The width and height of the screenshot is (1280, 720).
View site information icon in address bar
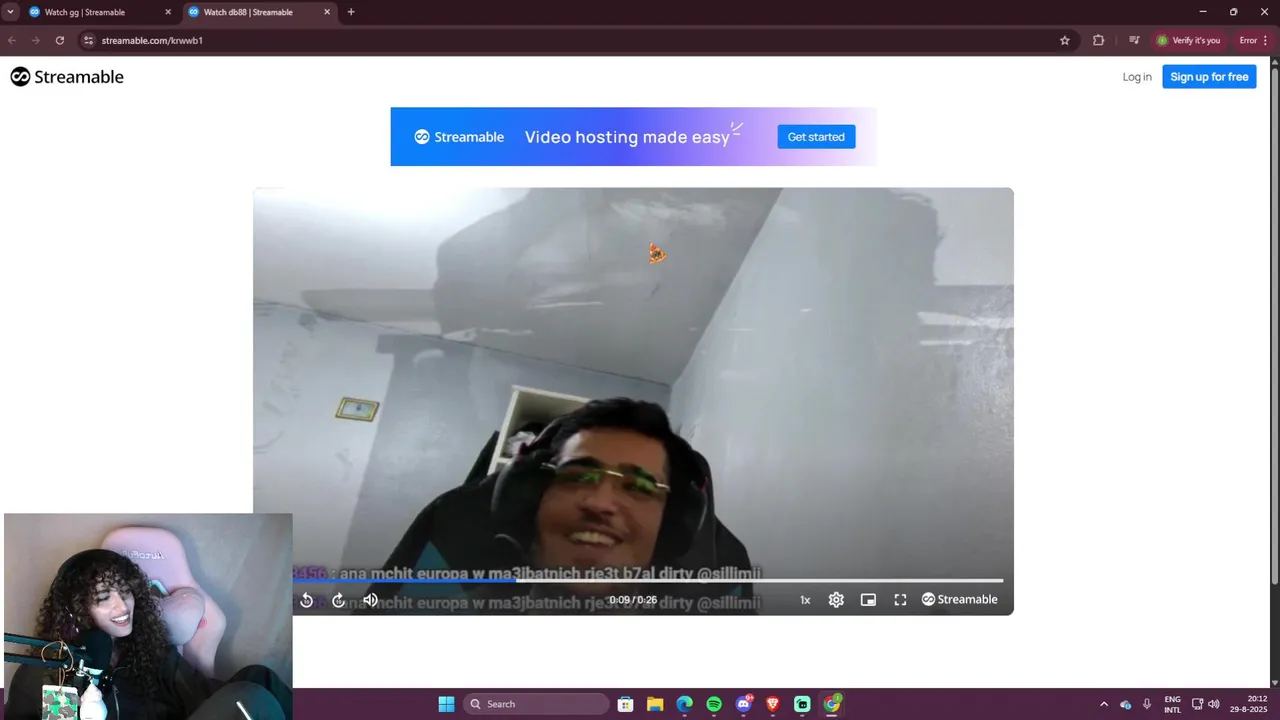point(88,40)
